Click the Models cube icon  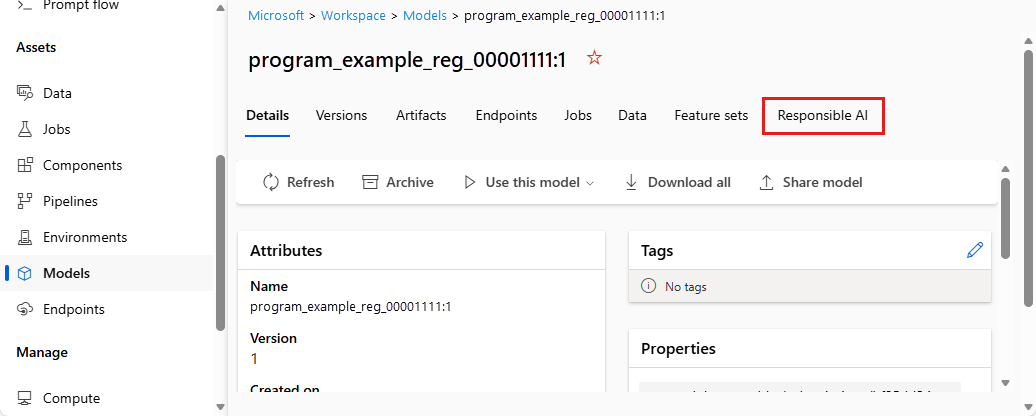[24, 273]
